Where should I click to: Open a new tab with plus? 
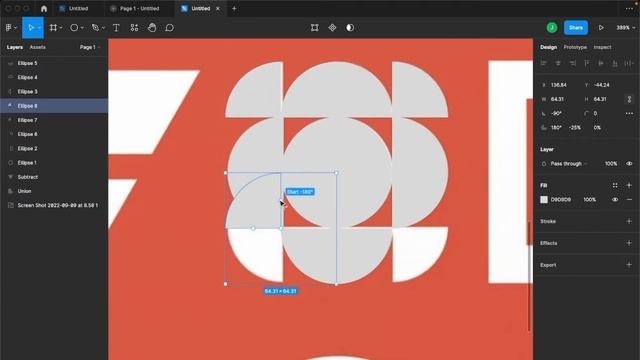tap(234, 9)
